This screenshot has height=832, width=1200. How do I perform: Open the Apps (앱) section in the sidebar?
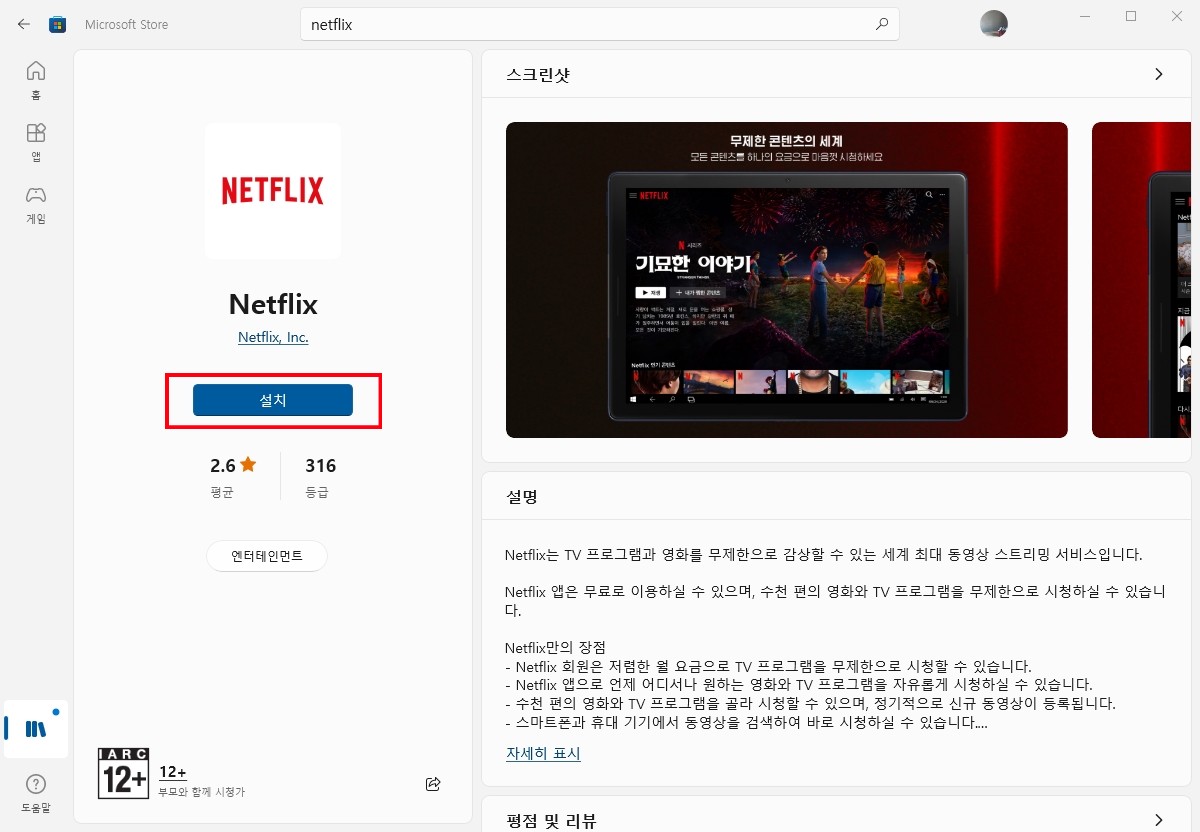coord(36,141)
